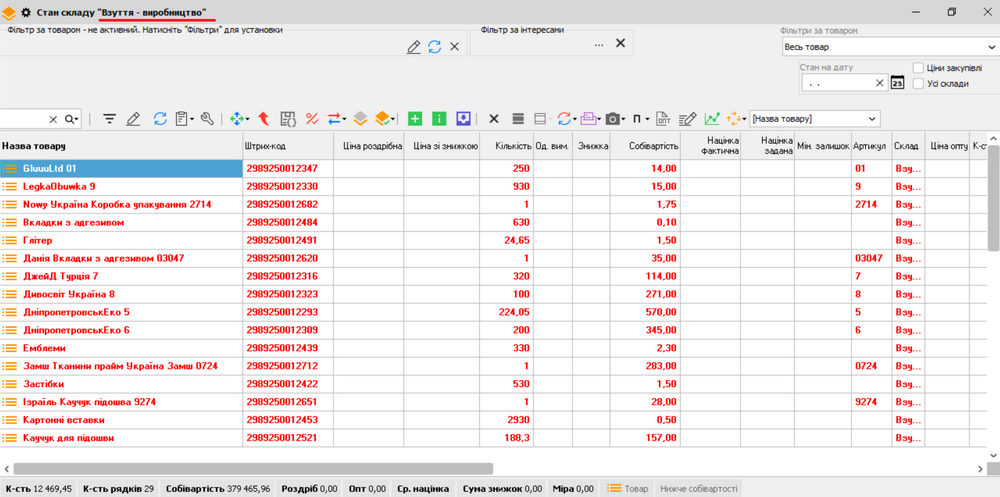
Task: Click the wrench settings icon in toolbar
Action: [x=207, y=119]
